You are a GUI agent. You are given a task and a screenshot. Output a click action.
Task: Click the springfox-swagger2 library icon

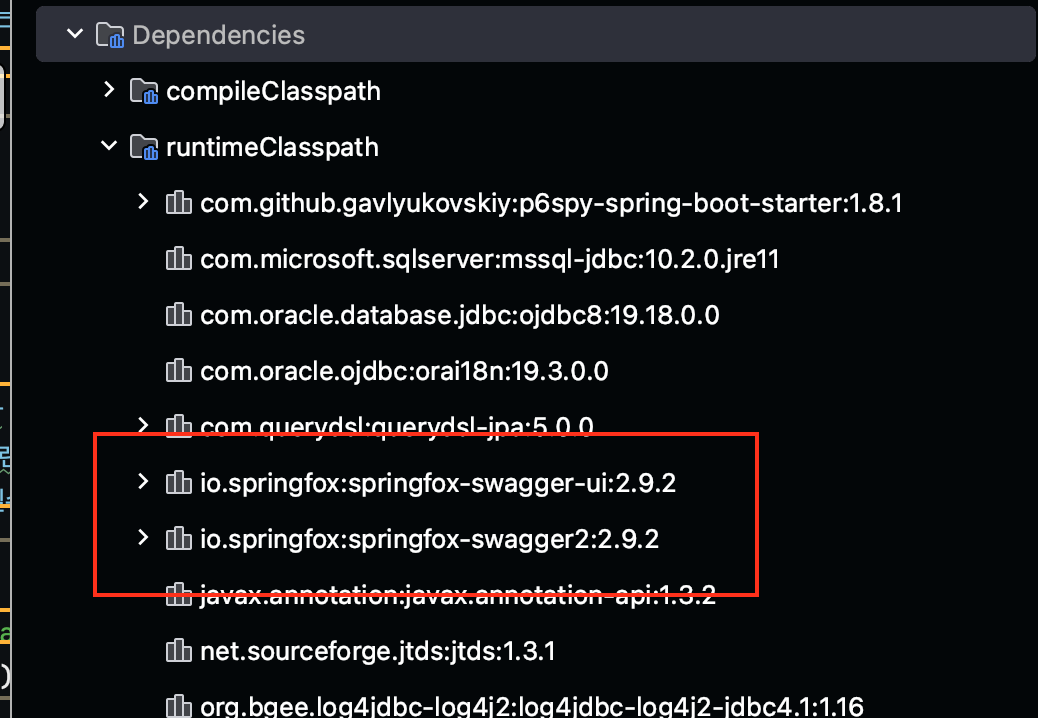pos(179,539)
